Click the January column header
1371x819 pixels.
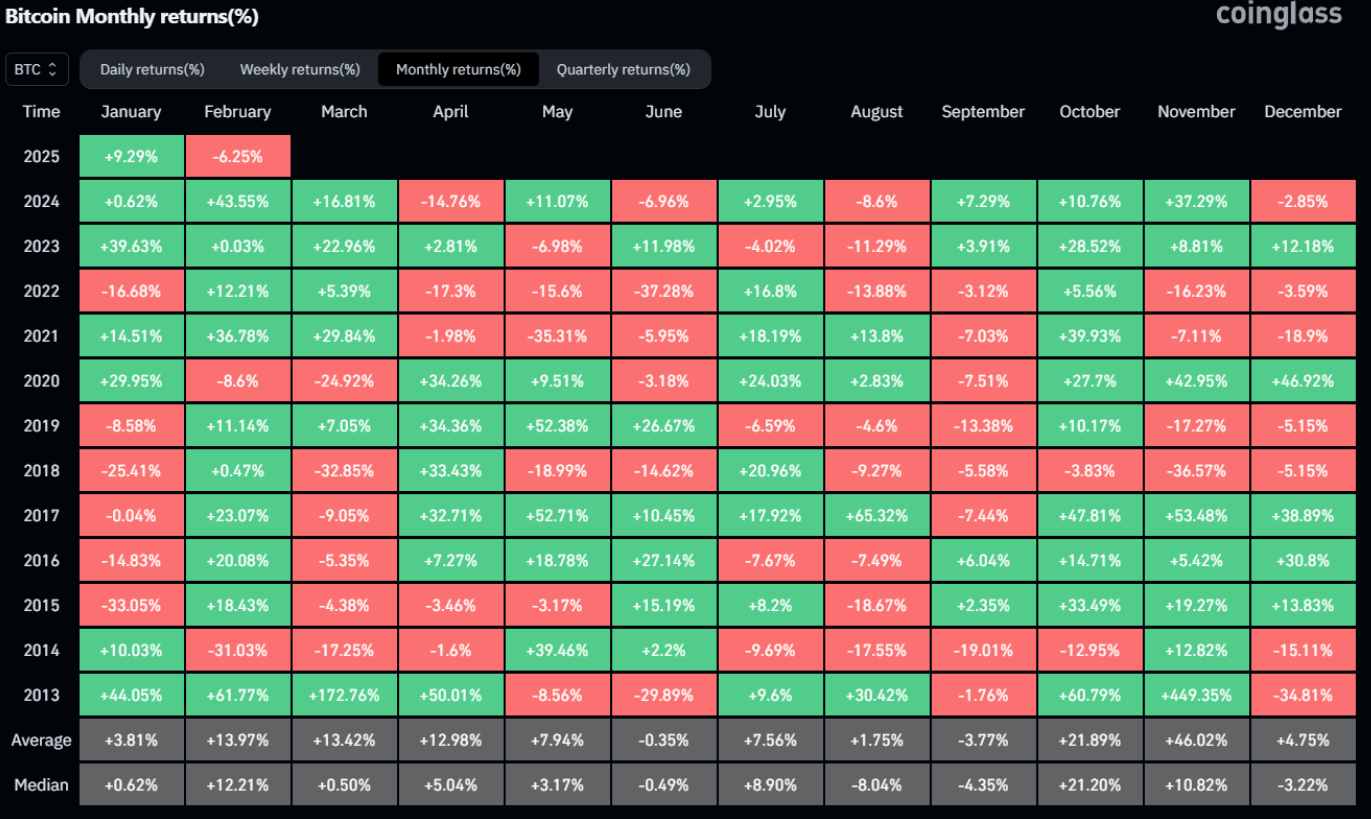coord(131,112)
